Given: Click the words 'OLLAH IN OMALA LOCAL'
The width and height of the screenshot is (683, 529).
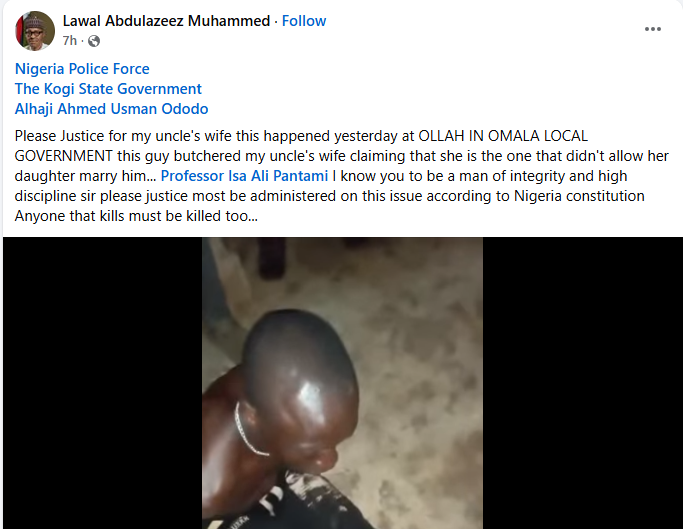Looking at the screenshot, I should [x=503, y=136].
